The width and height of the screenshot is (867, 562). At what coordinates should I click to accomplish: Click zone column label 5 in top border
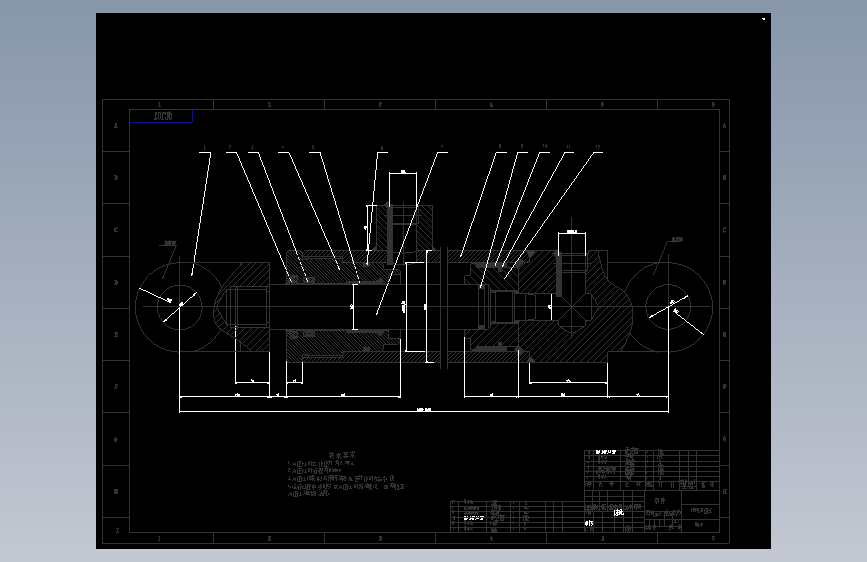pos(602,105)
